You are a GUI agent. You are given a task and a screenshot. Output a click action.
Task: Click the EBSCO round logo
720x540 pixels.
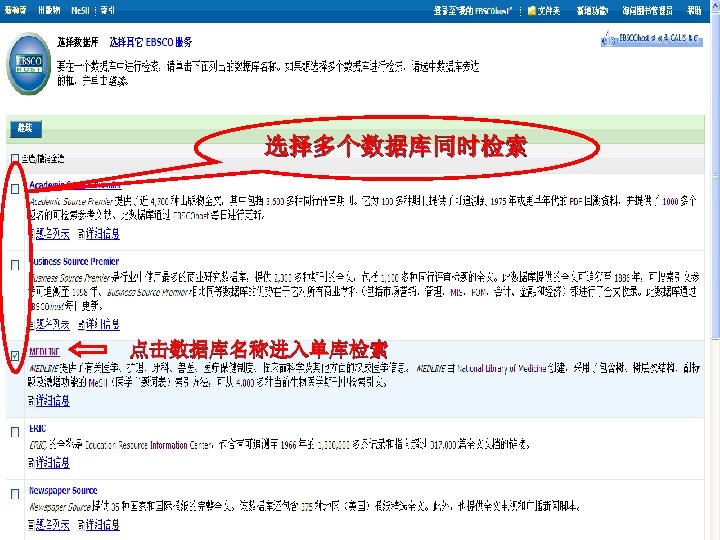(x=28, y=64)
